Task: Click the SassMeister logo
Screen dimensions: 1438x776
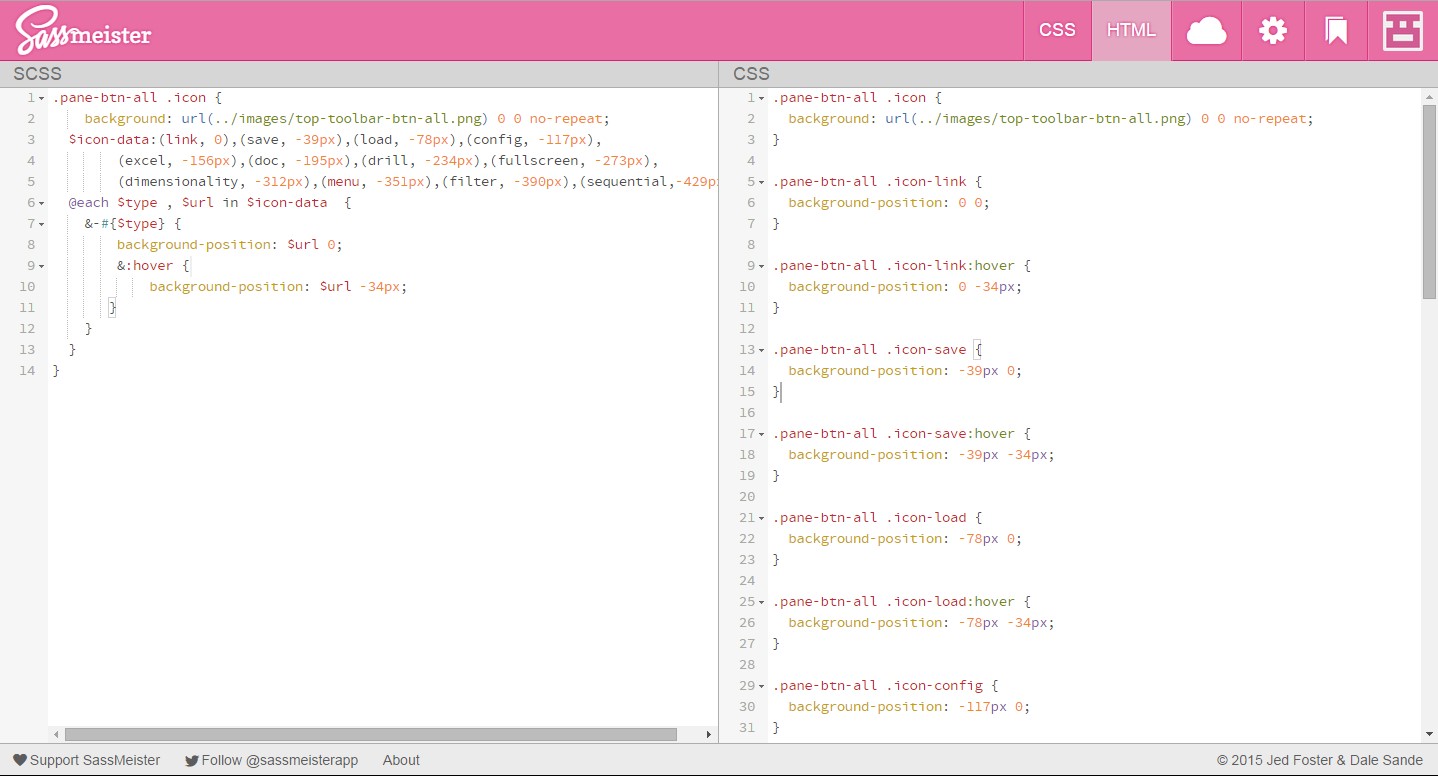Action: pyautogui.click(x=83, y=31)
